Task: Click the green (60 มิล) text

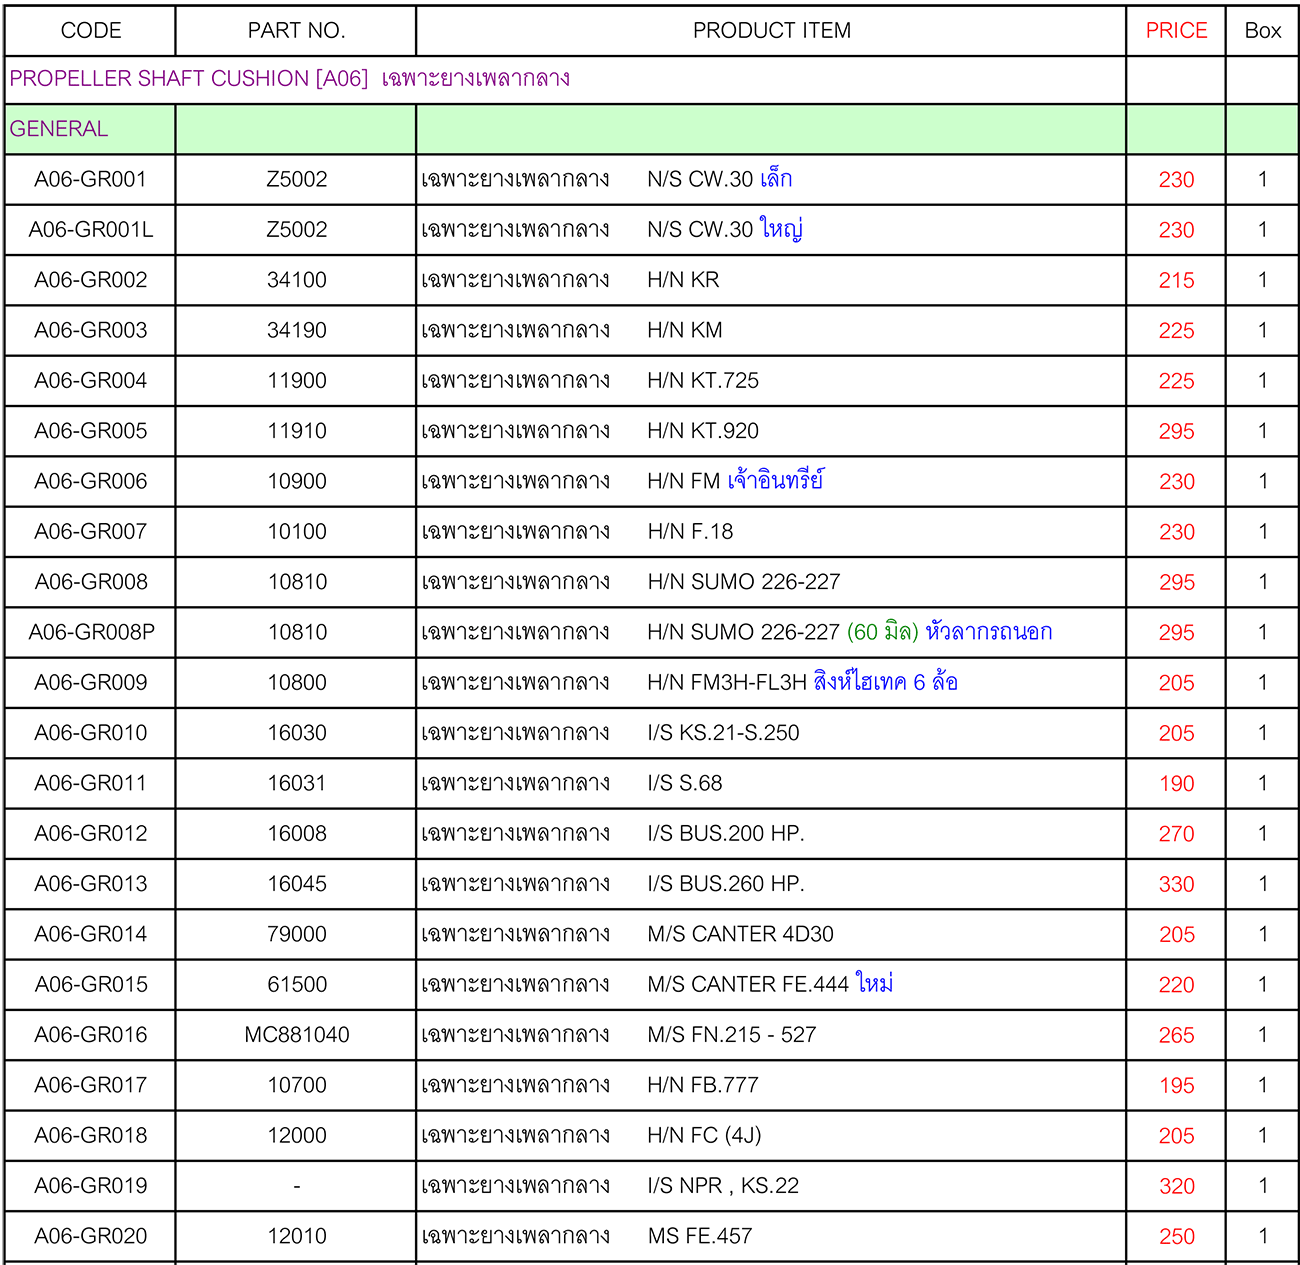Action: pyautogui.click(x=882, y=632)
